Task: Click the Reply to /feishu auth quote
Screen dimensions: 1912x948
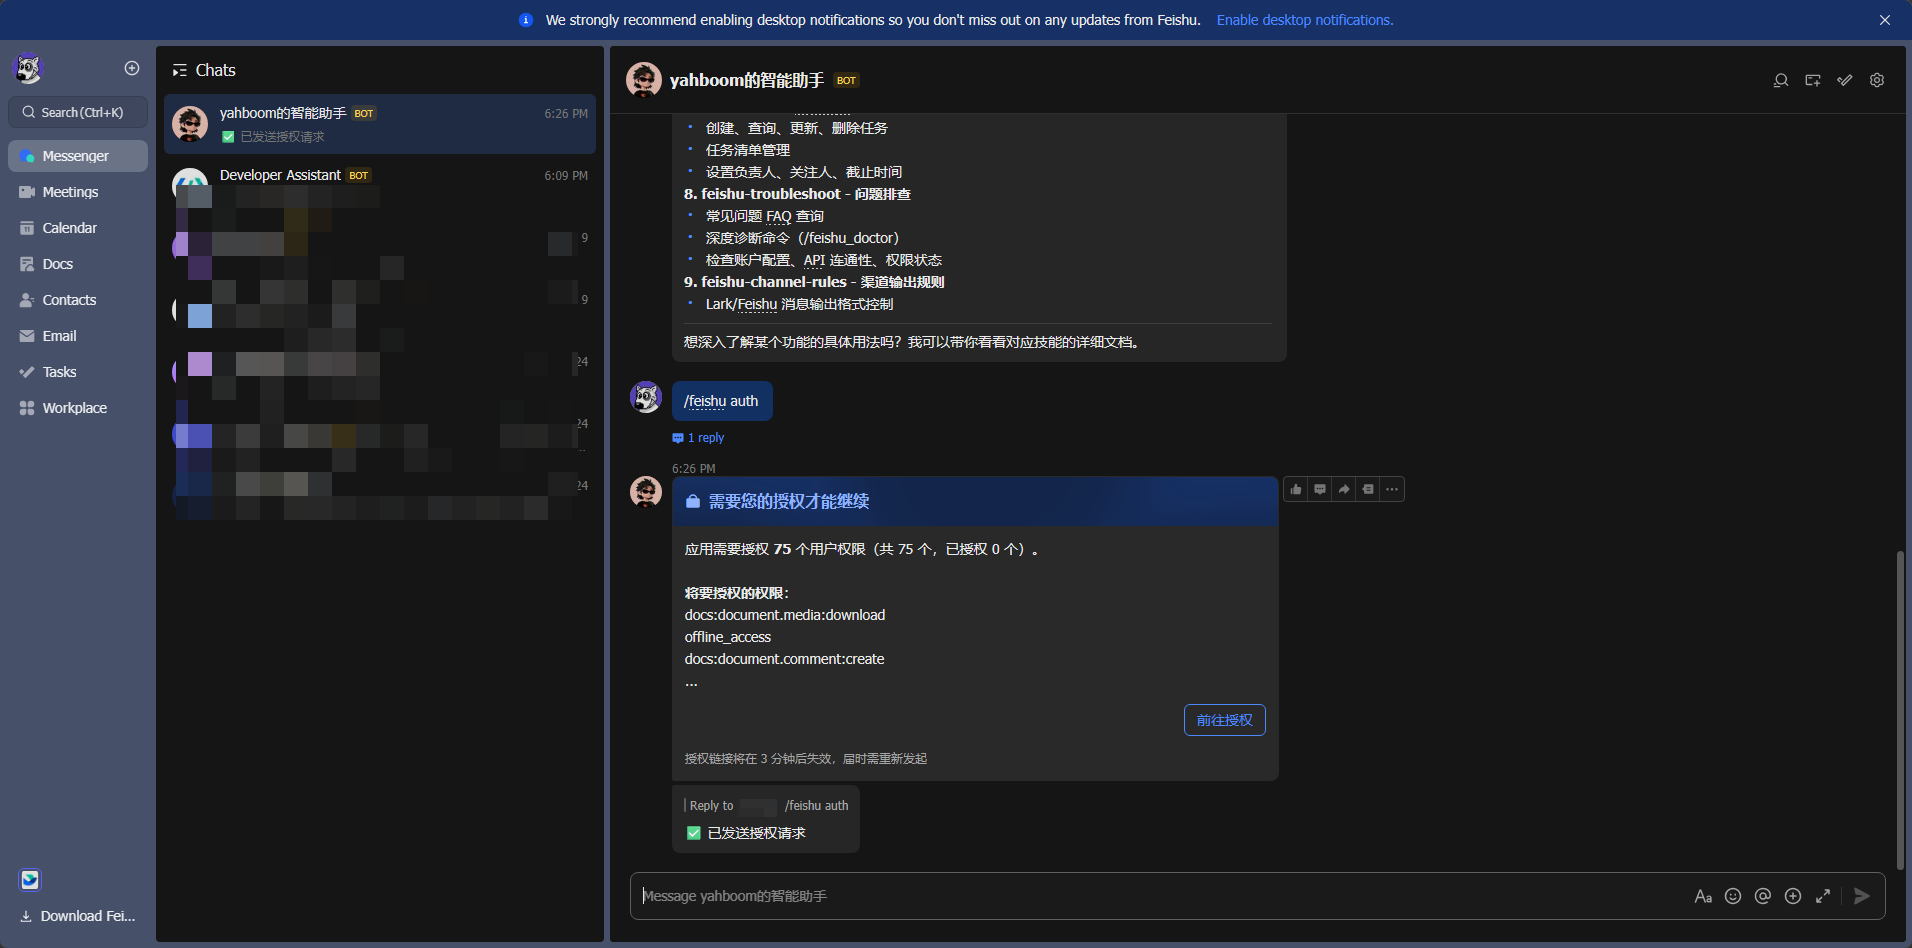Action: pos(767,806)
